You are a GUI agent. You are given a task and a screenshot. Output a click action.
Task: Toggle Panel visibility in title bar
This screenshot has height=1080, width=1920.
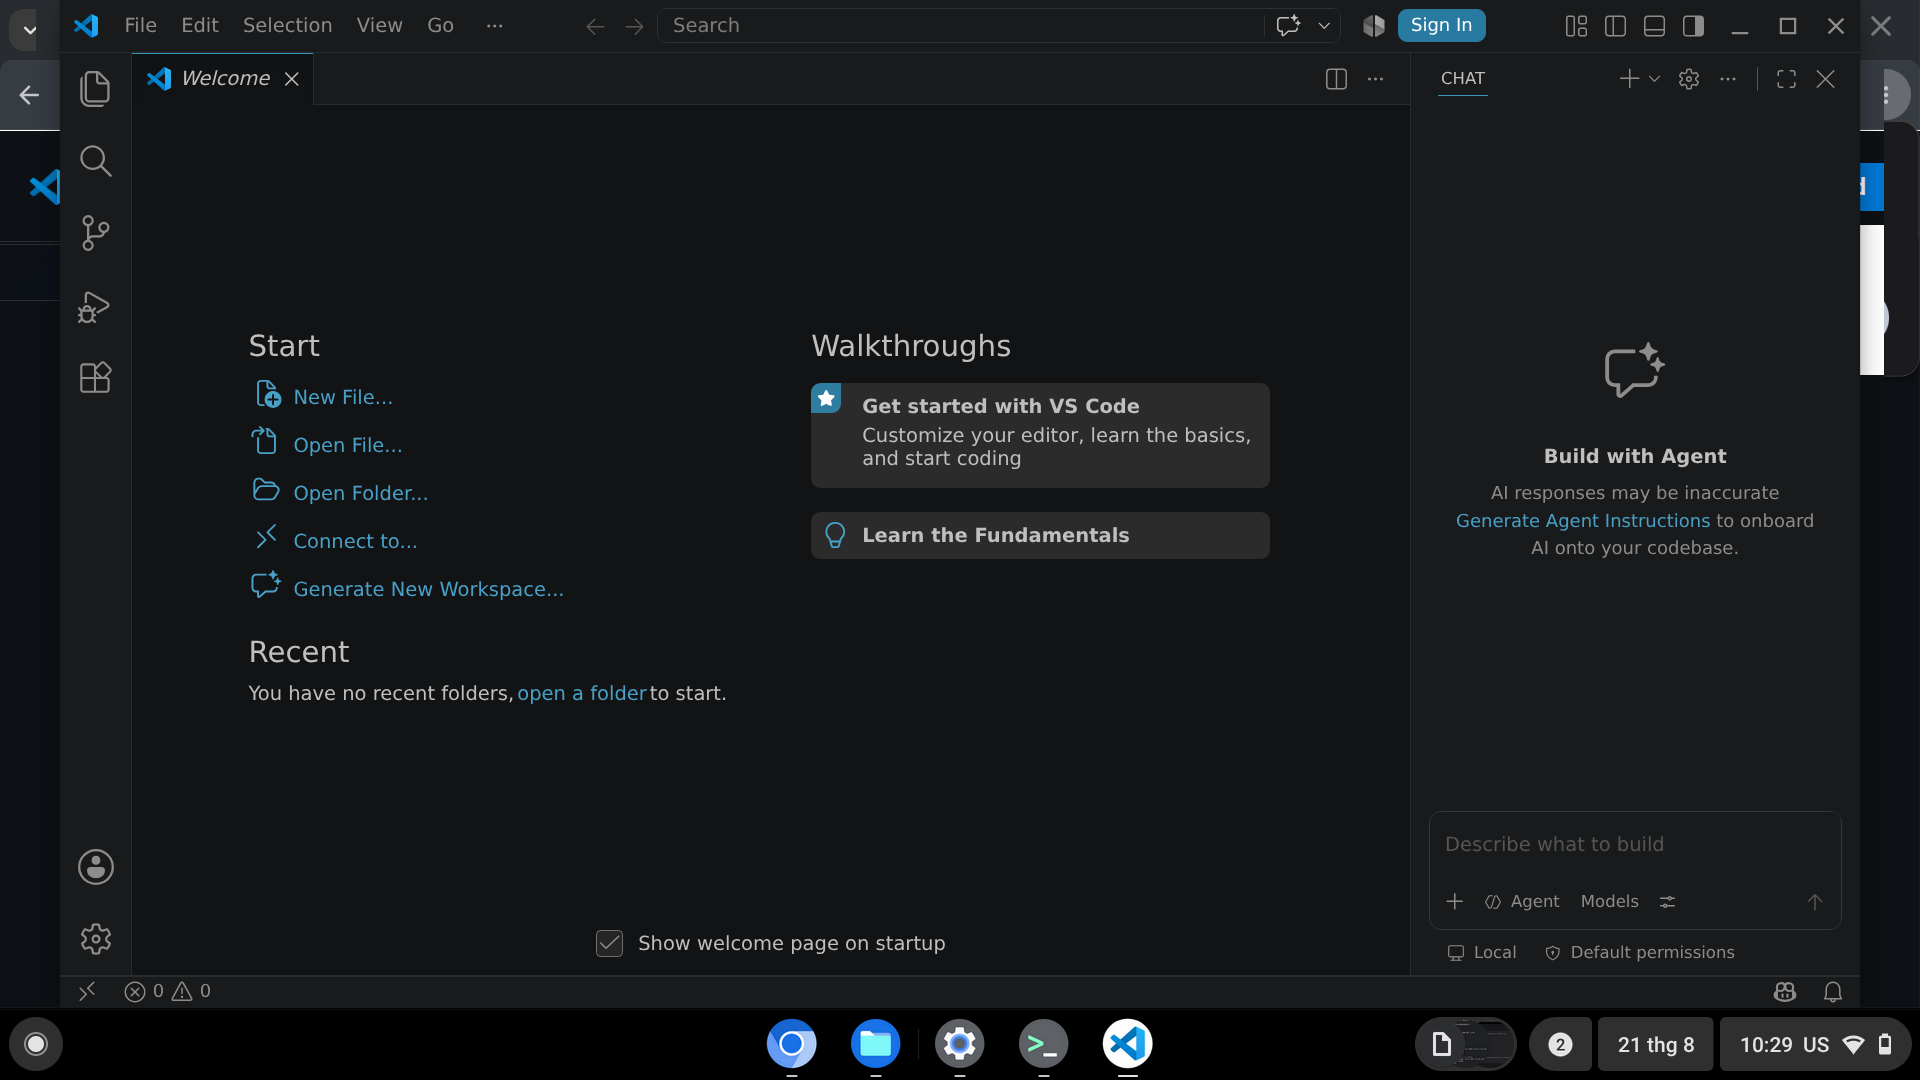point(1654,26)
